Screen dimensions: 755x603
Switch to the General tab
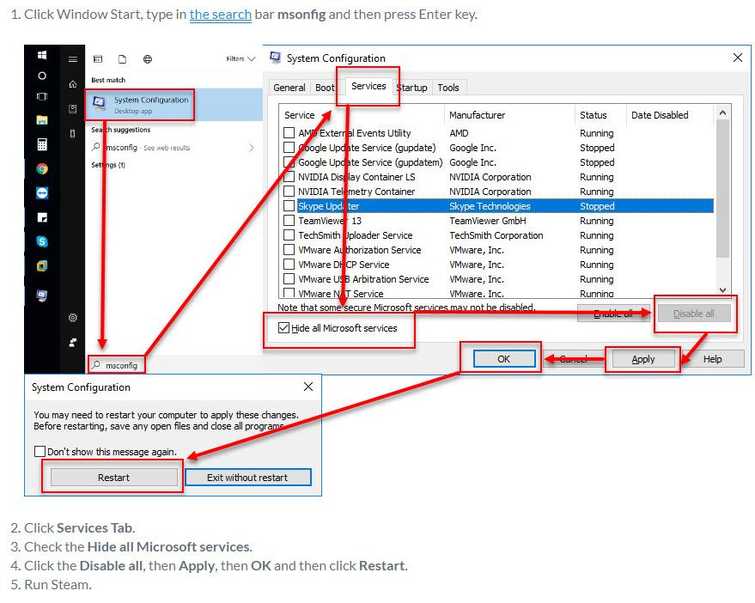pos(289,88)
